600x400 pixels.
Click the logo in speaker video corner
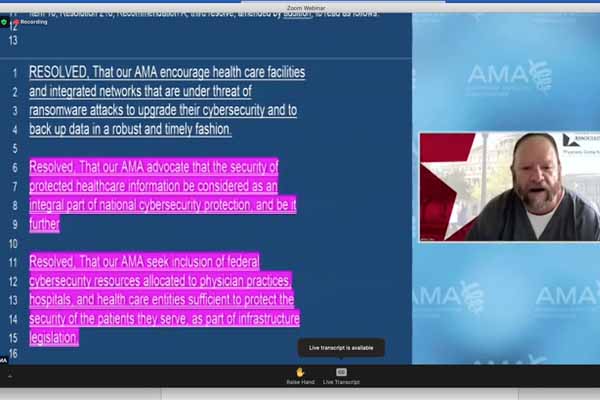pyautogui.click(x=579, y=141)
